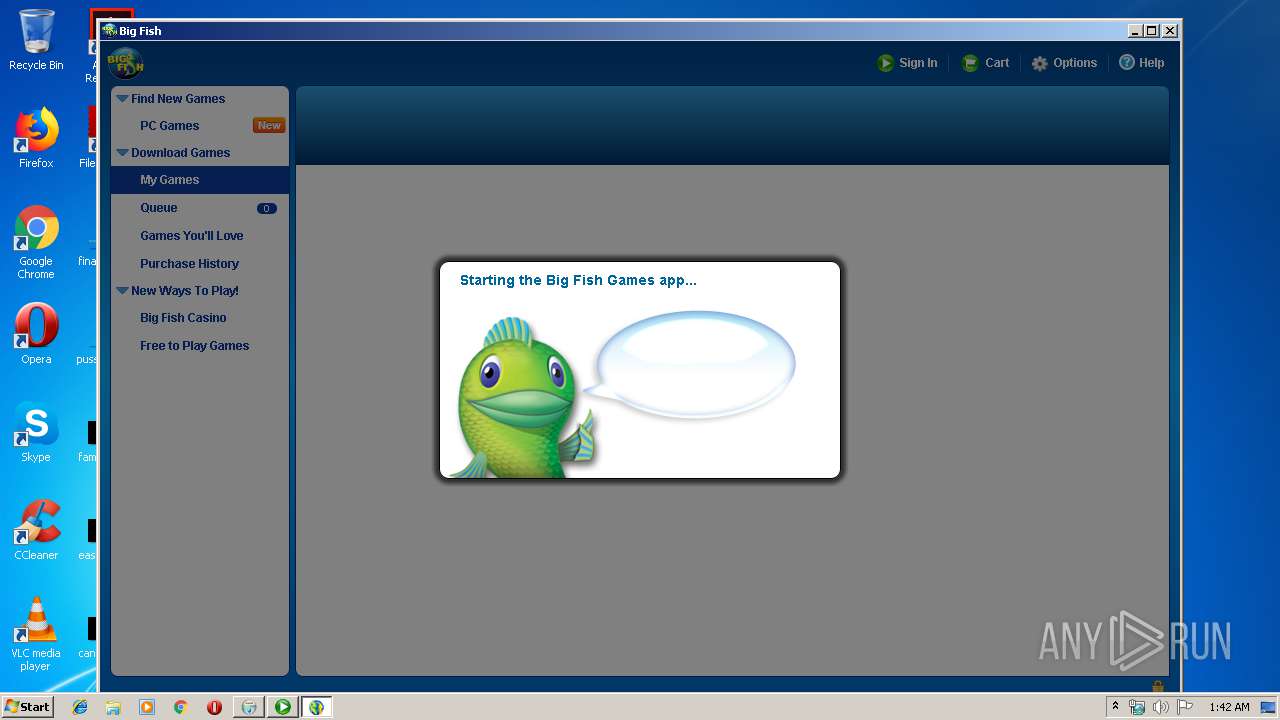Screen dimensions: 1280x720
Task: Click the network tray icon
Action: 1137,707
